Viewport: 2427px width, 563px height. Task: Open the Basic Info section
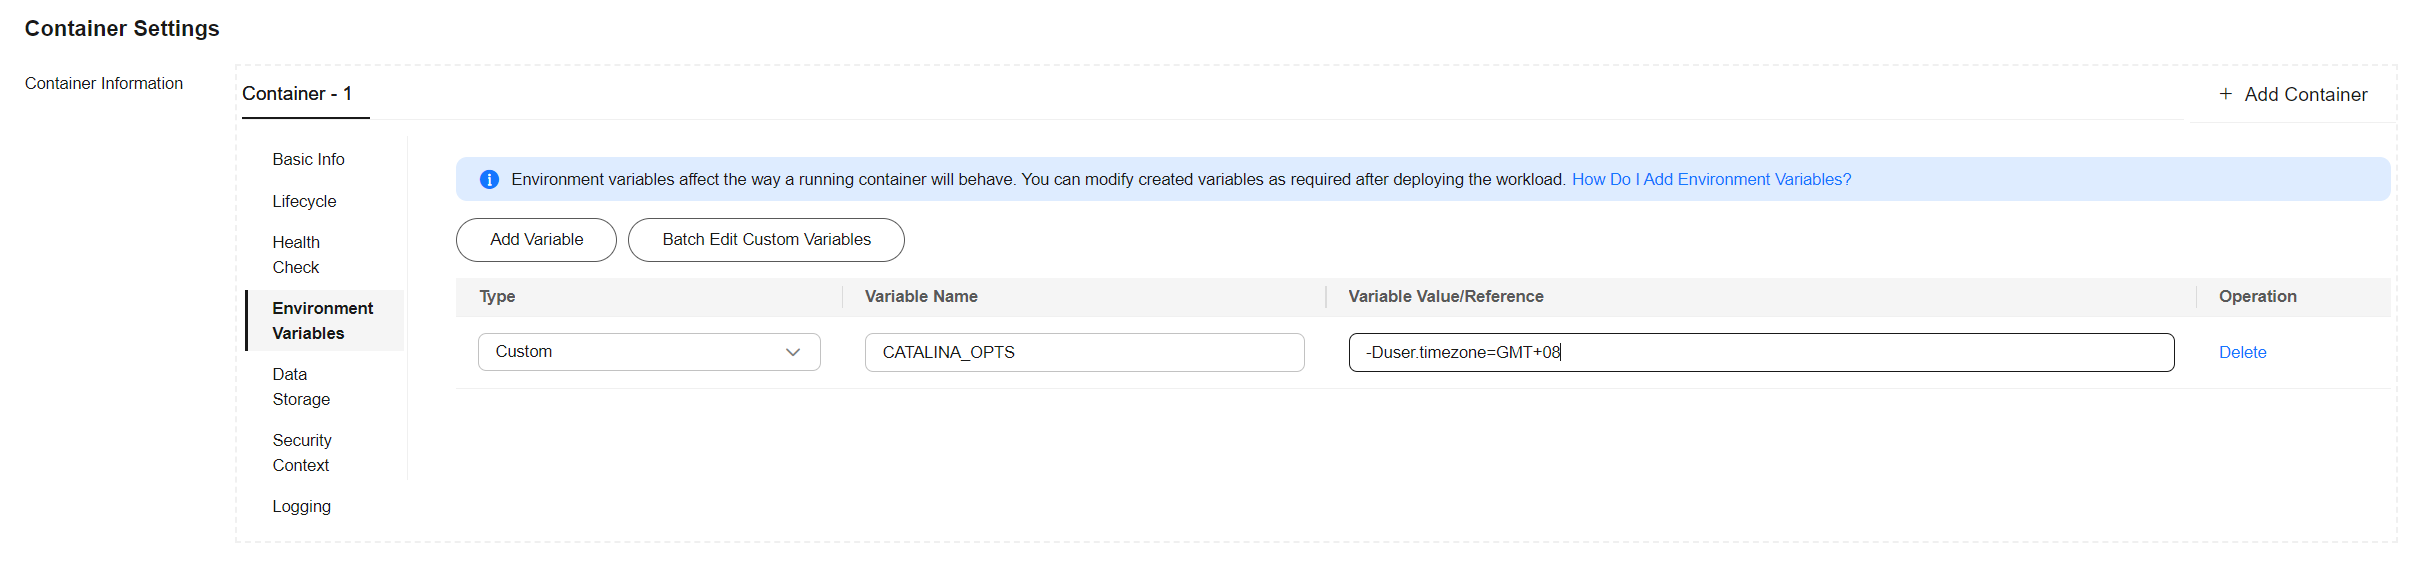coord(308,160)
